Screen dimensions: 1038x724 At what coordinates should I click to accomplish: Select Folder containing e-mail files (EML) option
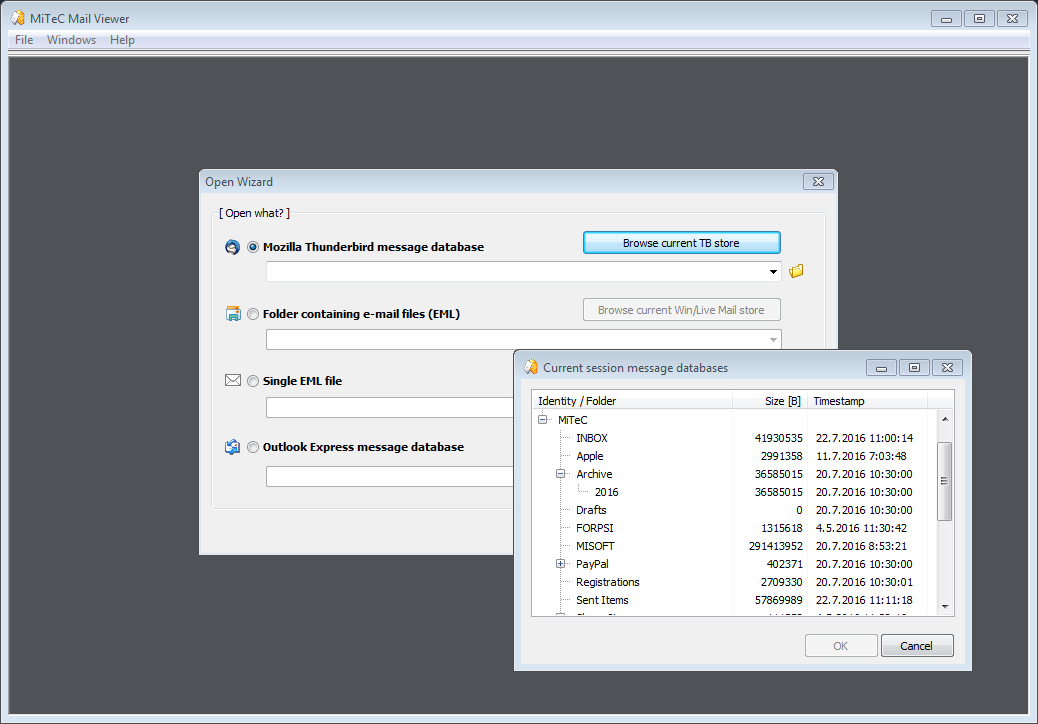point(253,314)
